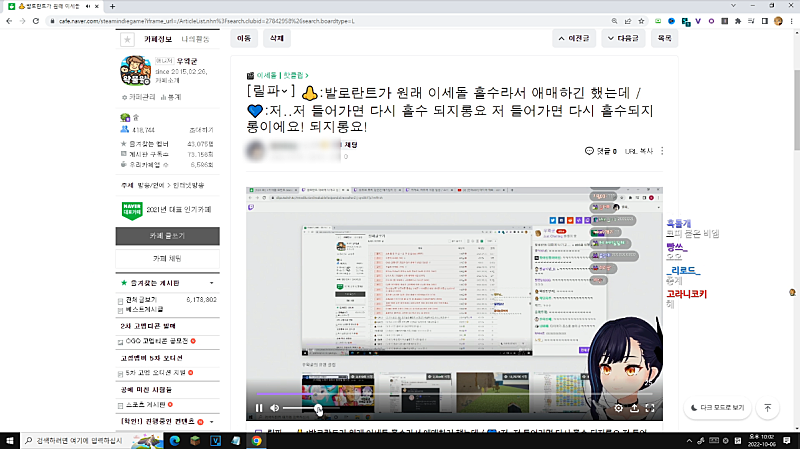The height and width of the screenshot is (449, 800).
Task: Click the cafe favorite star icon
Action: point(126,39)
